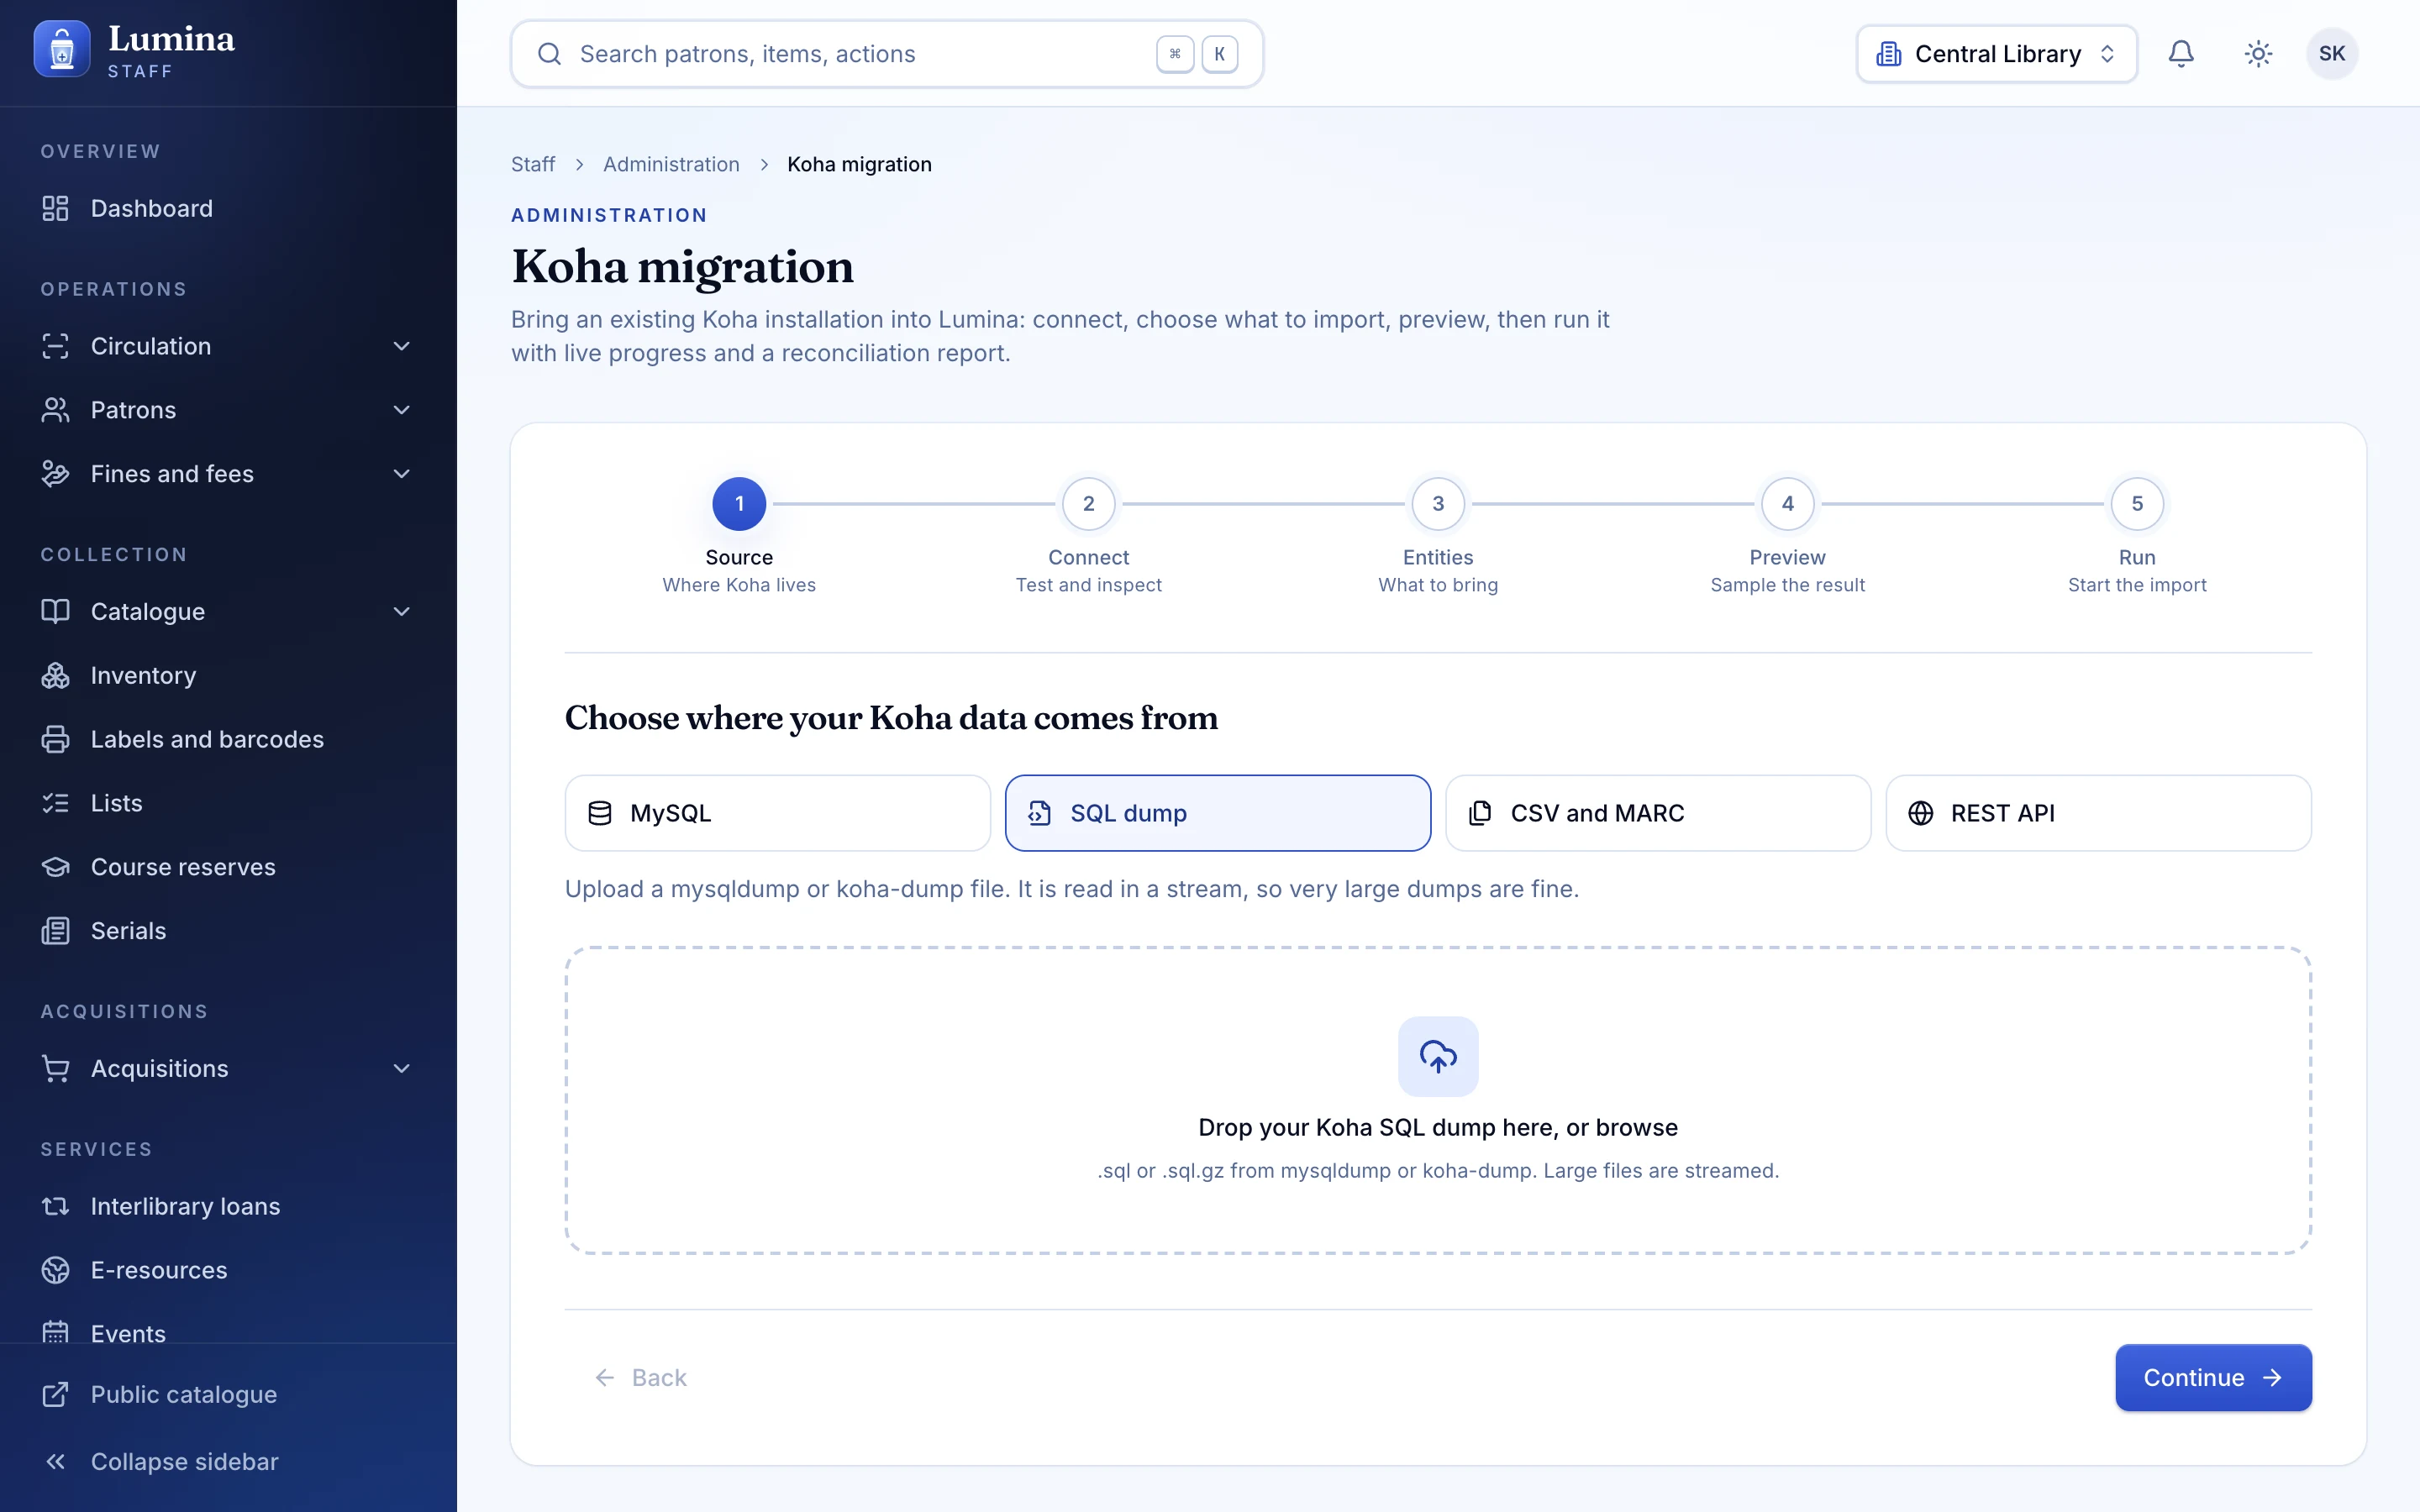Image resolution: width=2420 pixels, height=1512 pixels.
Task: Click the Dashboard grid icon
Action: coord(55,208)
